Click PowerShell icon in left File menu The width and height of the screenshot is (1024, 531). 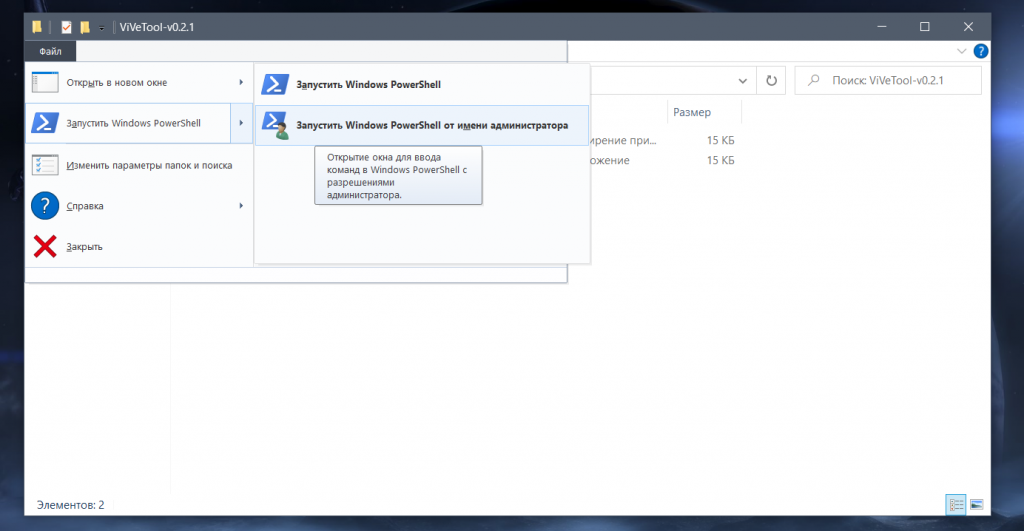(x=45, y=123)
